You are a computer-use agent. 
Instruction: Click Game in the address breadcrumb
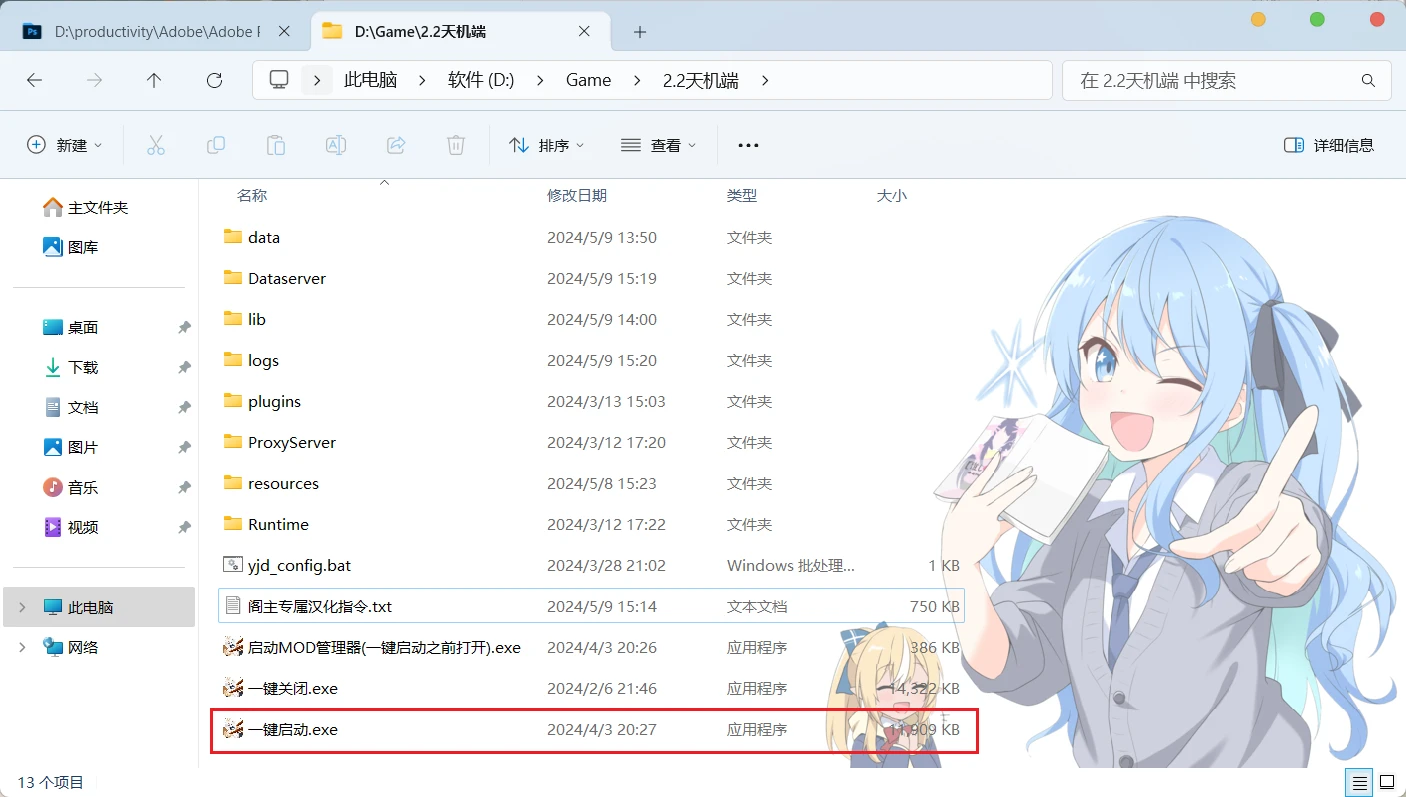click(x=588, y=81)
